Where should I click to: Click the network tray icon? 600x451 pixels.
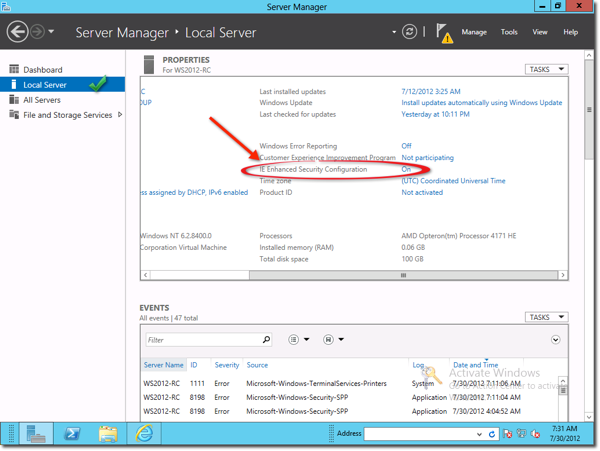[522, 433]
